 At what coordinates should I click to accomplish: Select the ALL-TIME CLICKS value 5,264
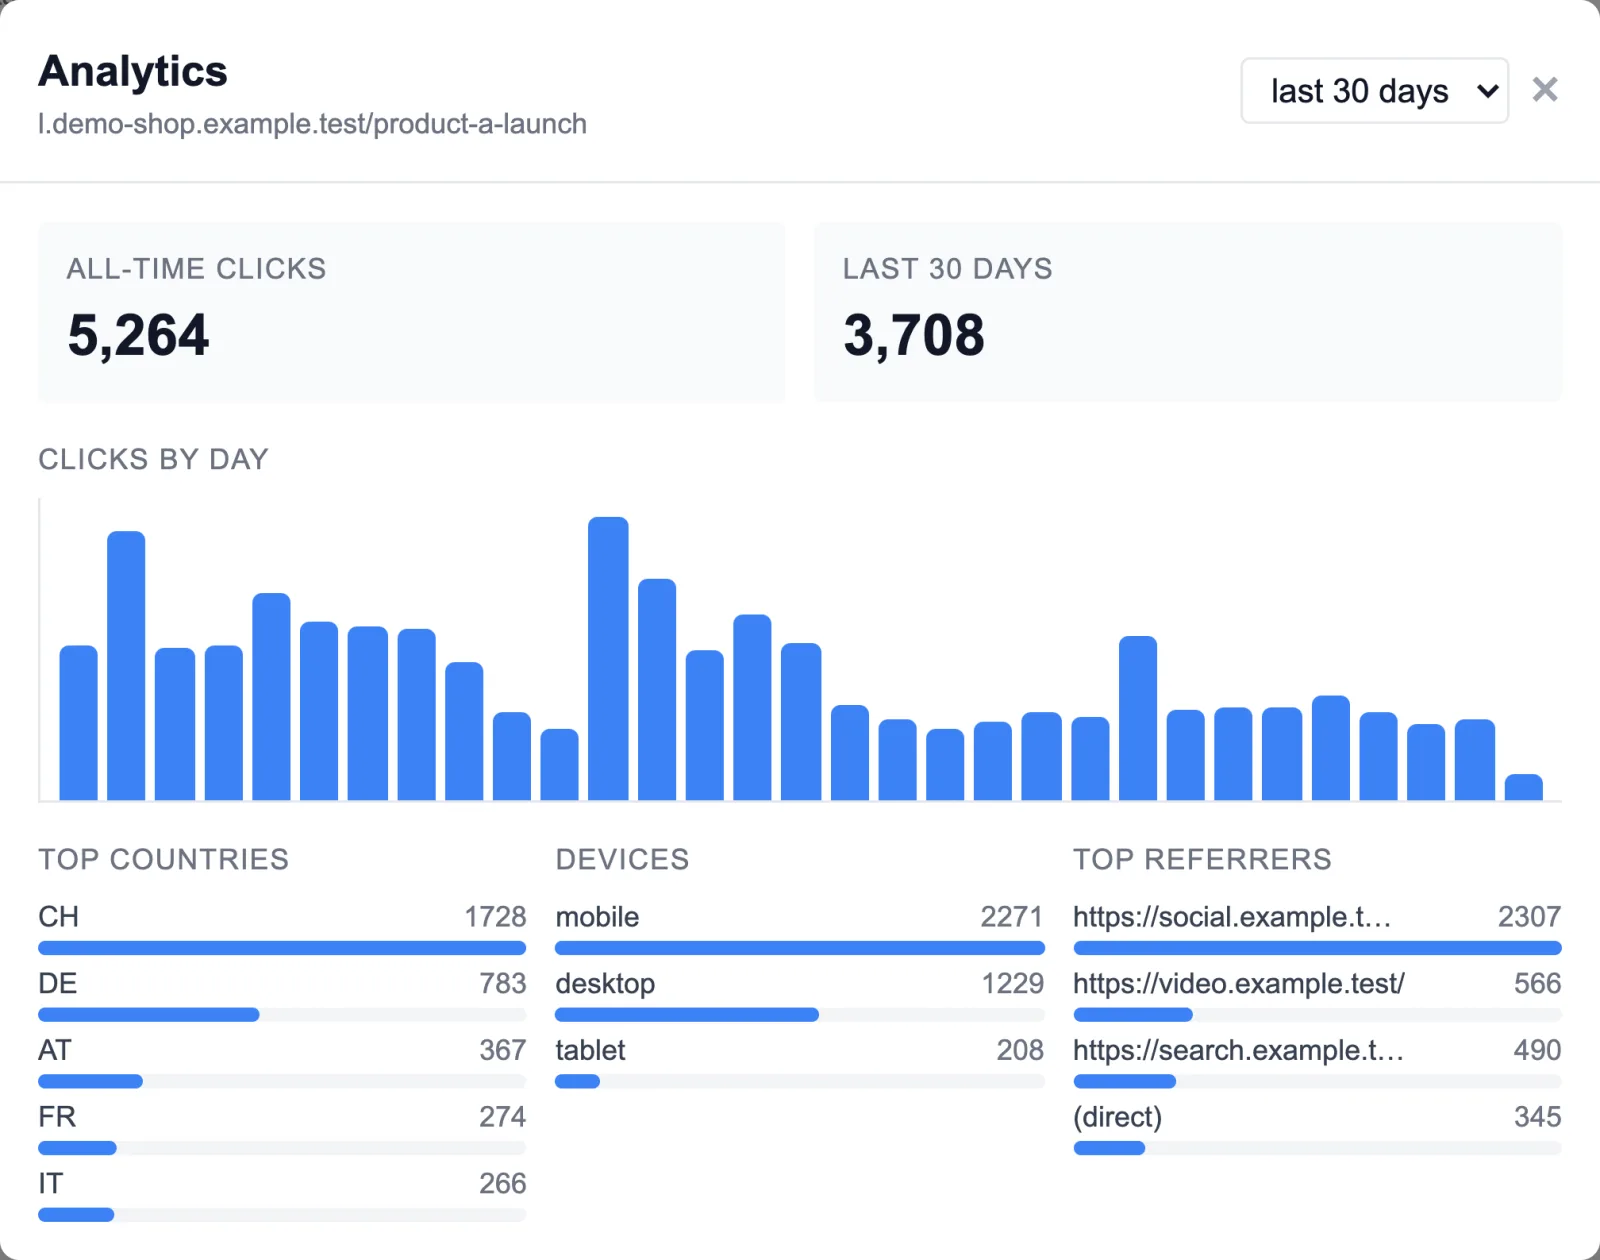138,335
